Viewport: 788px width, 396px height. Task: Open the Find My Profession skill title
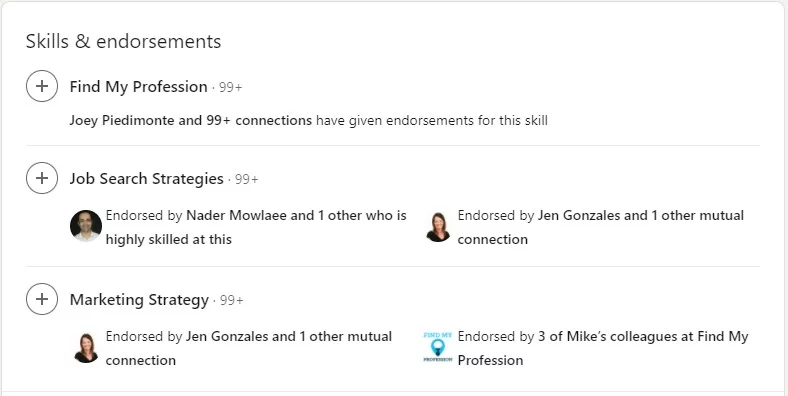pyautogui.click(x=139, y=86)
